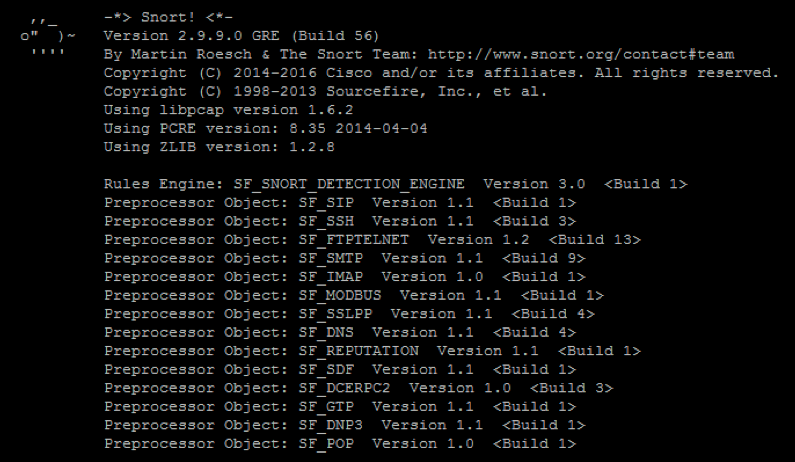
Task: Click the SF_SNORT_DETECTION_ENGINE rules engine line
Action: click(x=395, y=185)
